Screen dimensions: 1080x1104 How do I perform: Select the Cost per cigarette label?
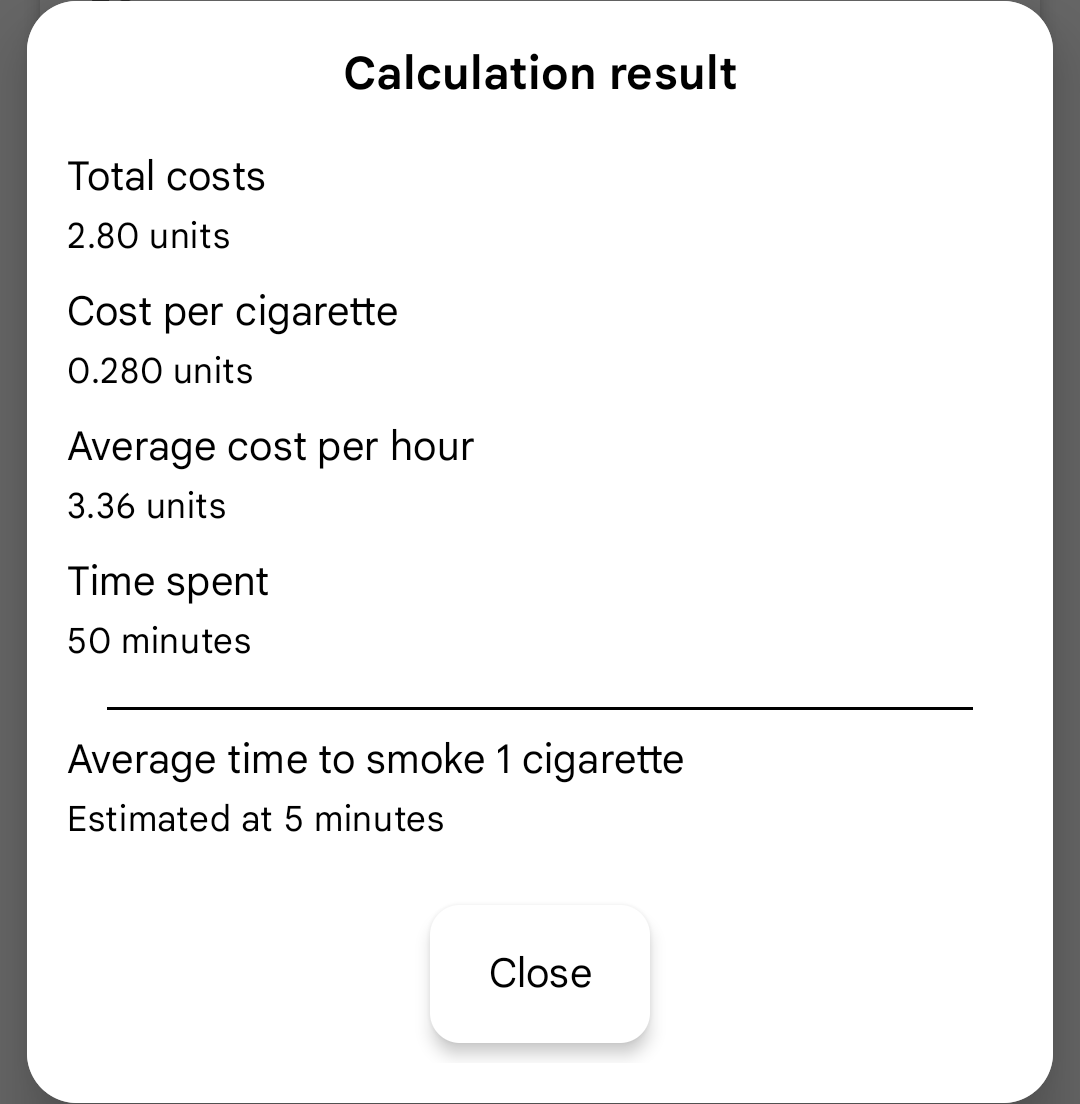click(x=232, y=312)
